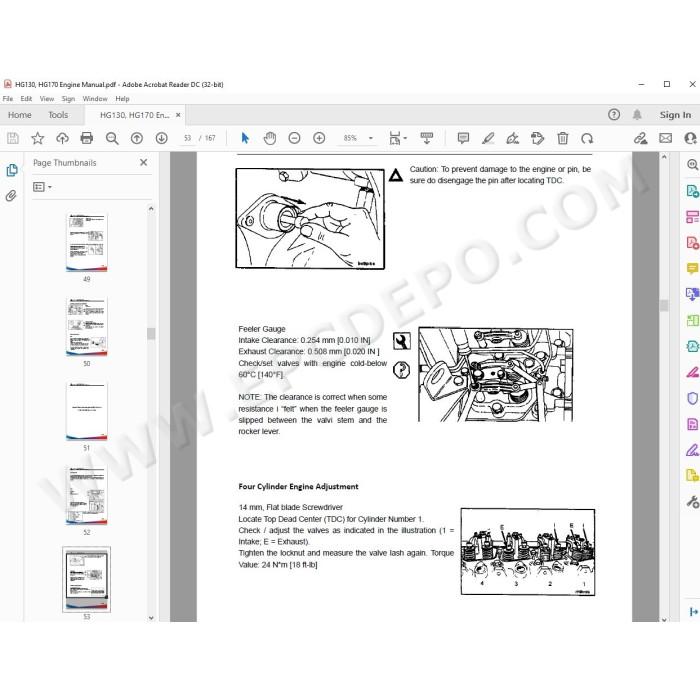700x700 pixels.
Task: Upload file to cloud icon
Action: coord(62,138)
